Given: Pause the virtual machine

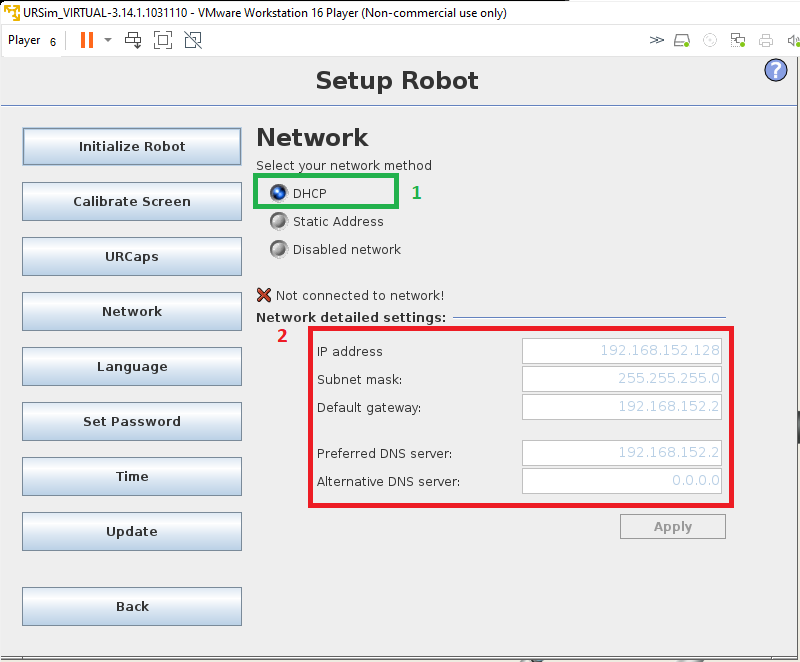Looking at the screenshot, I should pyautogui.click(x=87, y=40).
